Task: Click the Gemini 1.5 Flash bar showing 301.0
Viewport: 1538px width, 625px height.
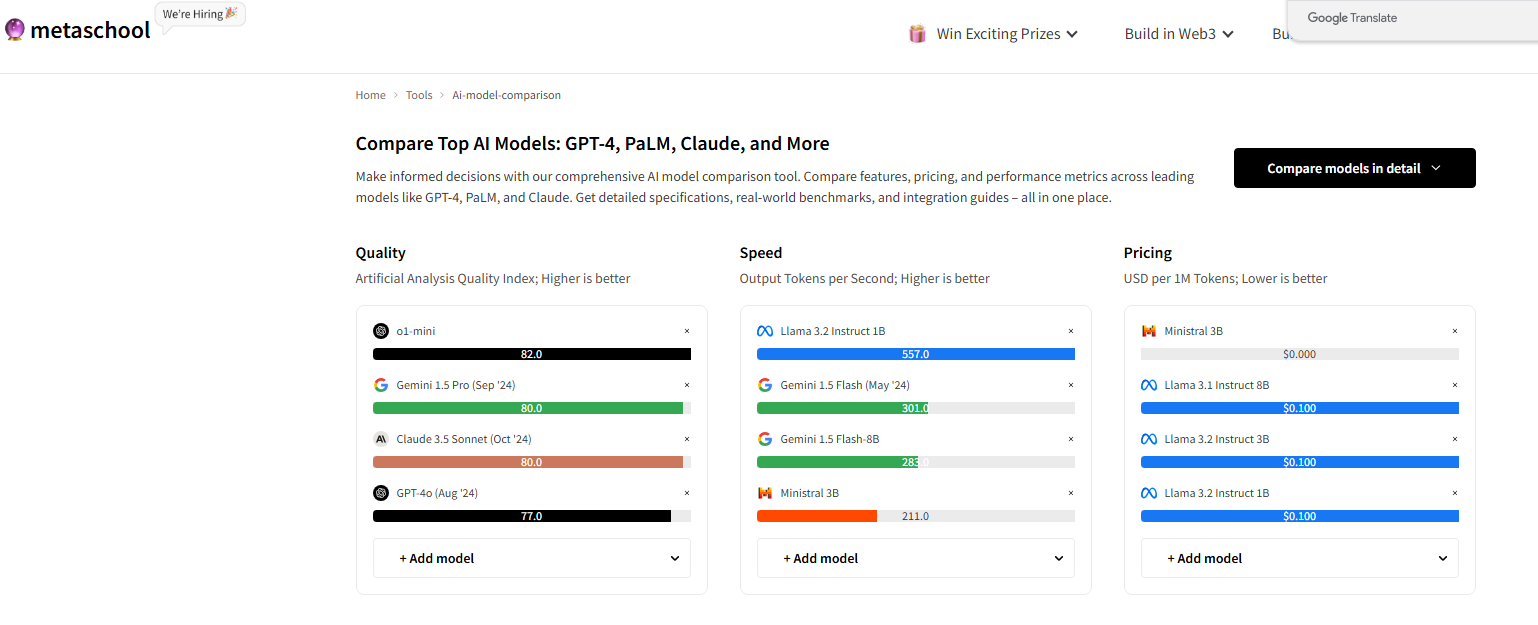Action: (x=843, y=408)
